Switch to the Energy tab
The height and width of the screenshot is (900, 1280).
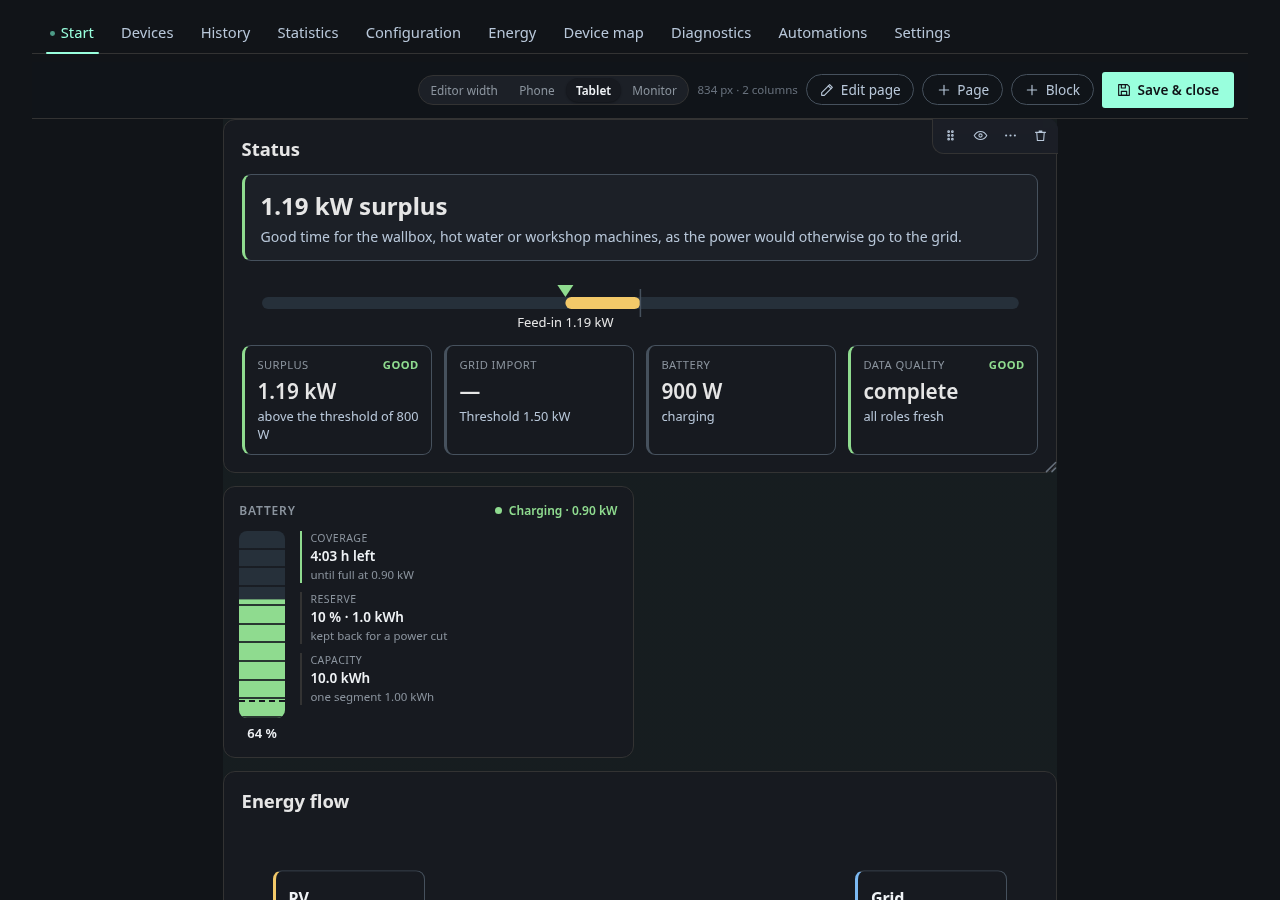click(512, 33)
